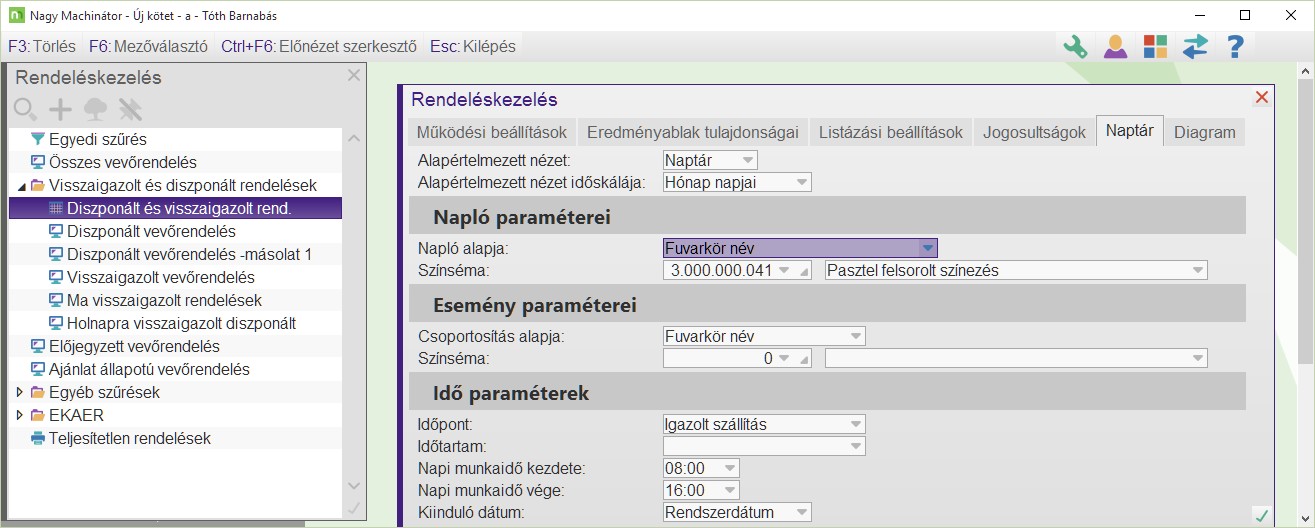Open the four-colored squares icon
The width and height of the screenshot is (1315, 528).
[x=1155, y=46]
